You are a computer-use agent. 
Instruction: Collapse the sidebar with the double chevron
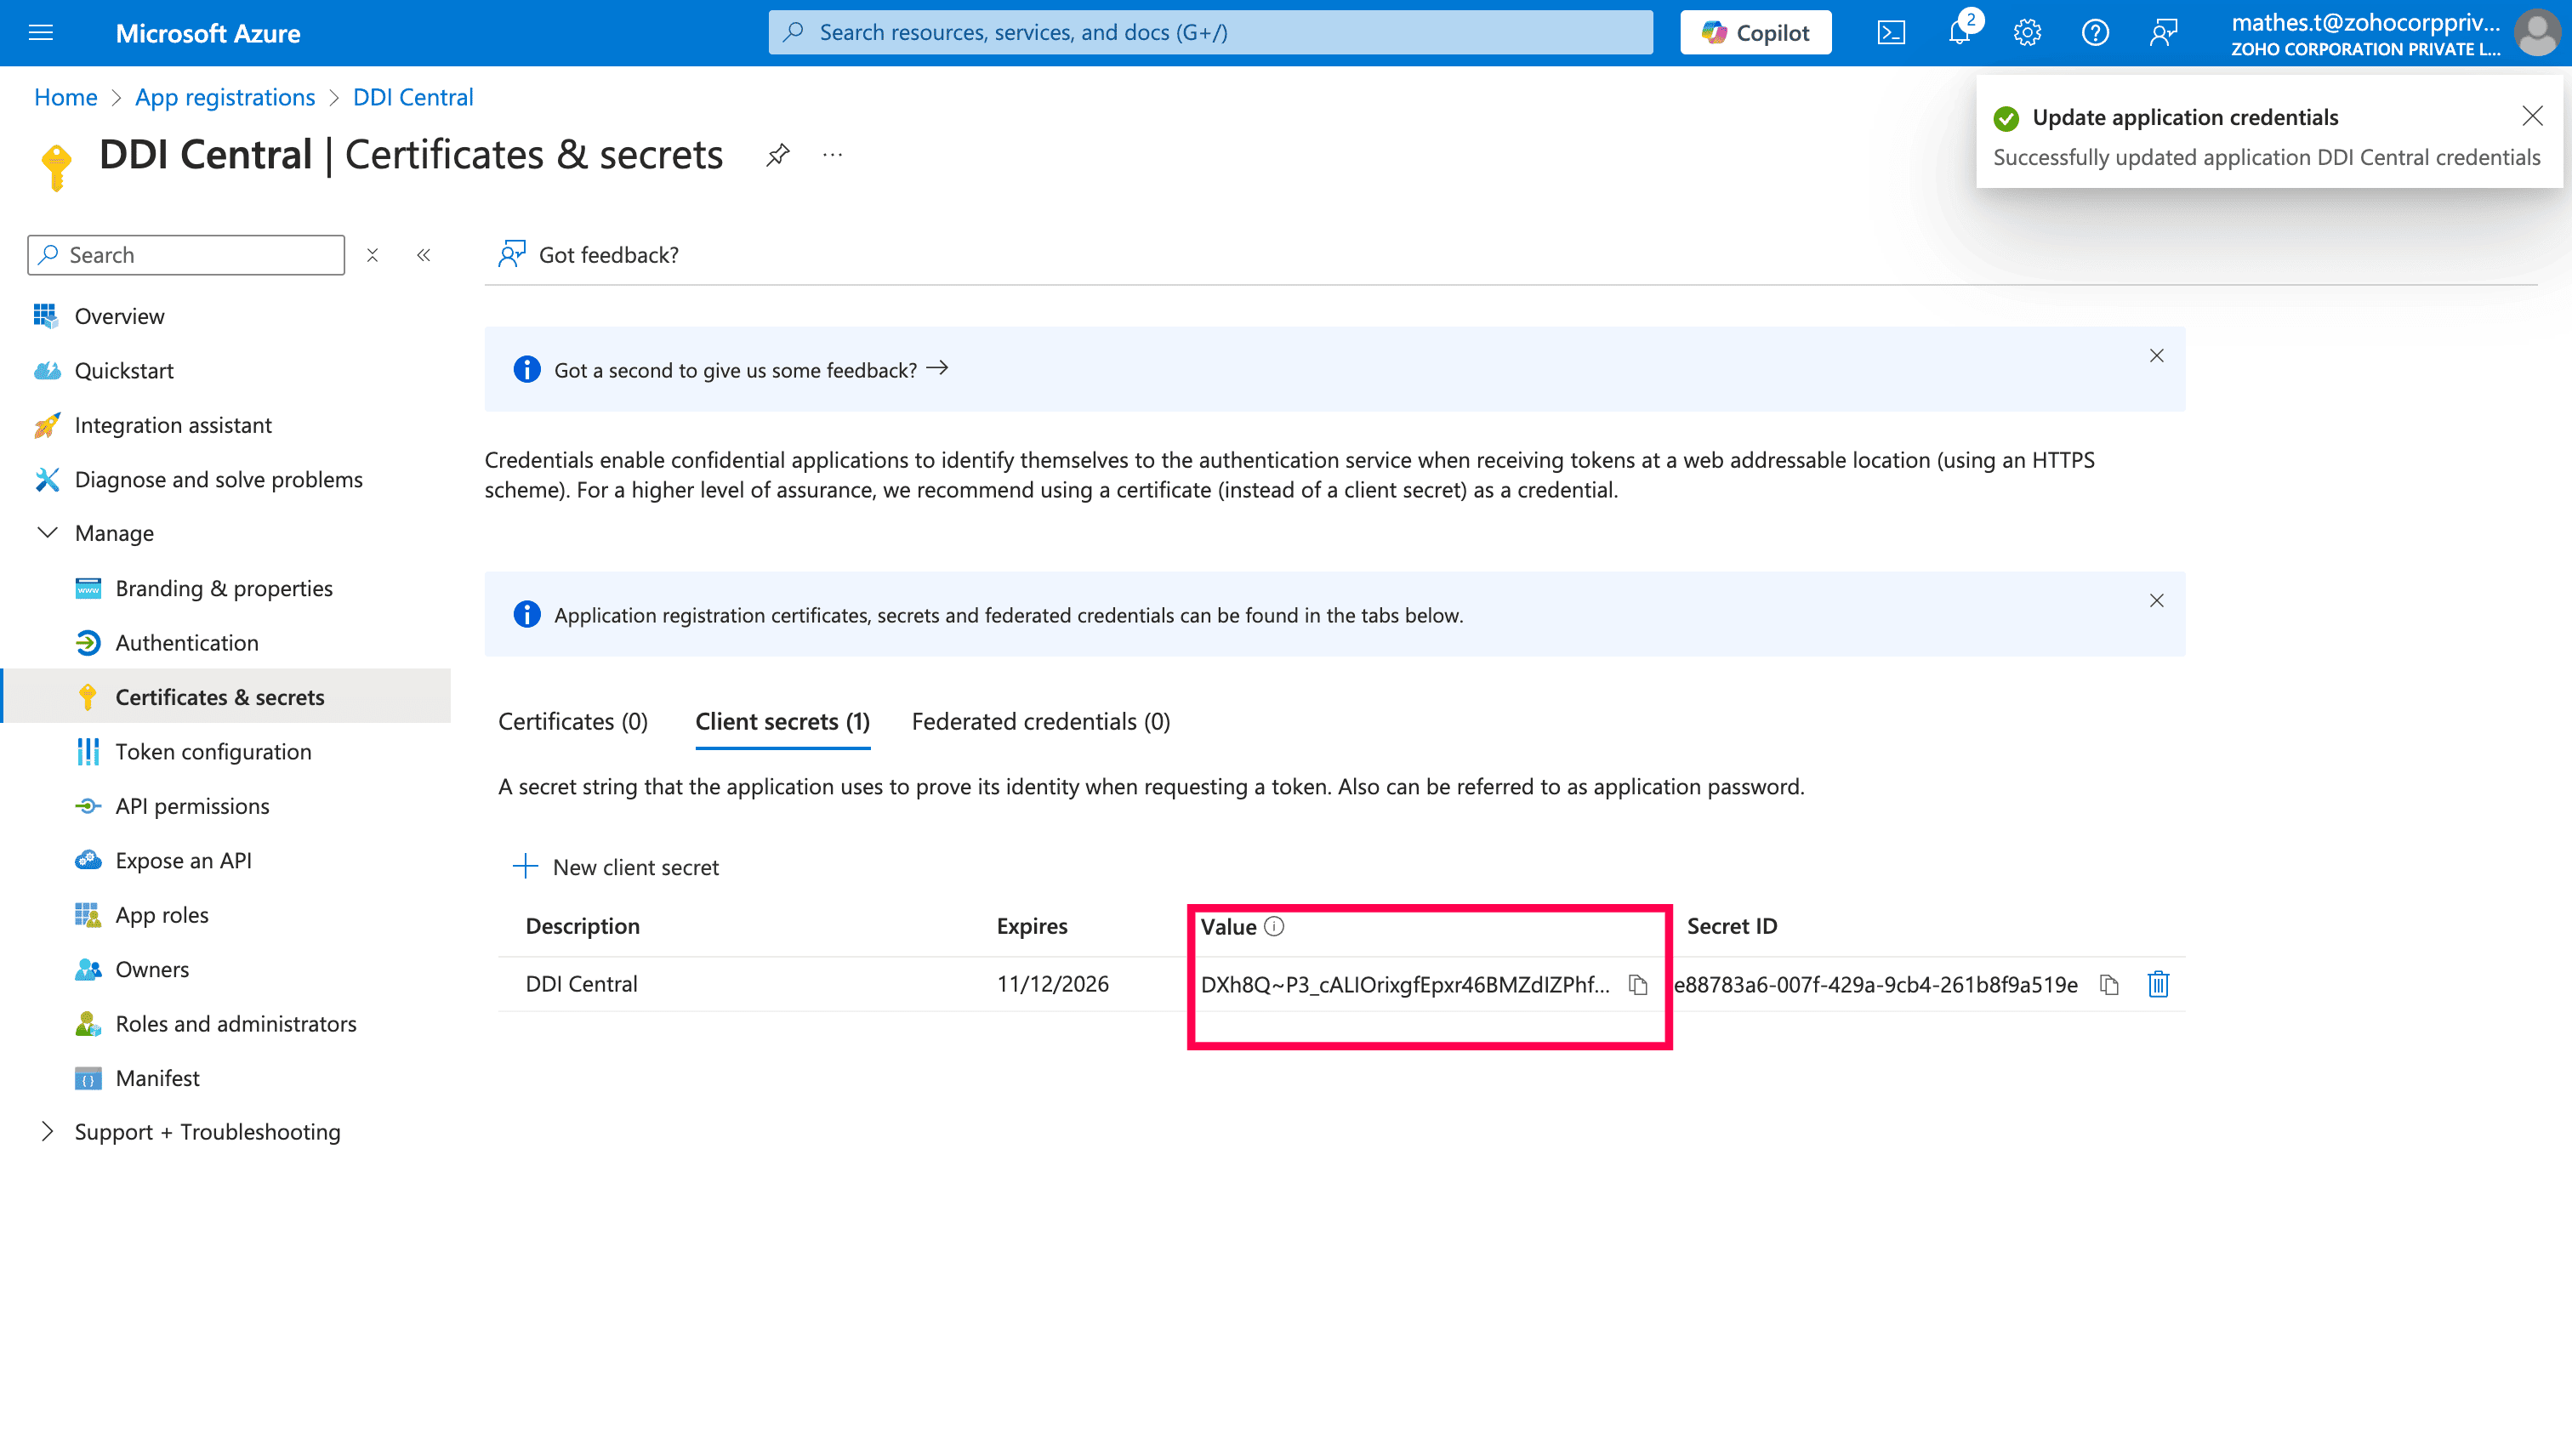click(x=424, y=255)
